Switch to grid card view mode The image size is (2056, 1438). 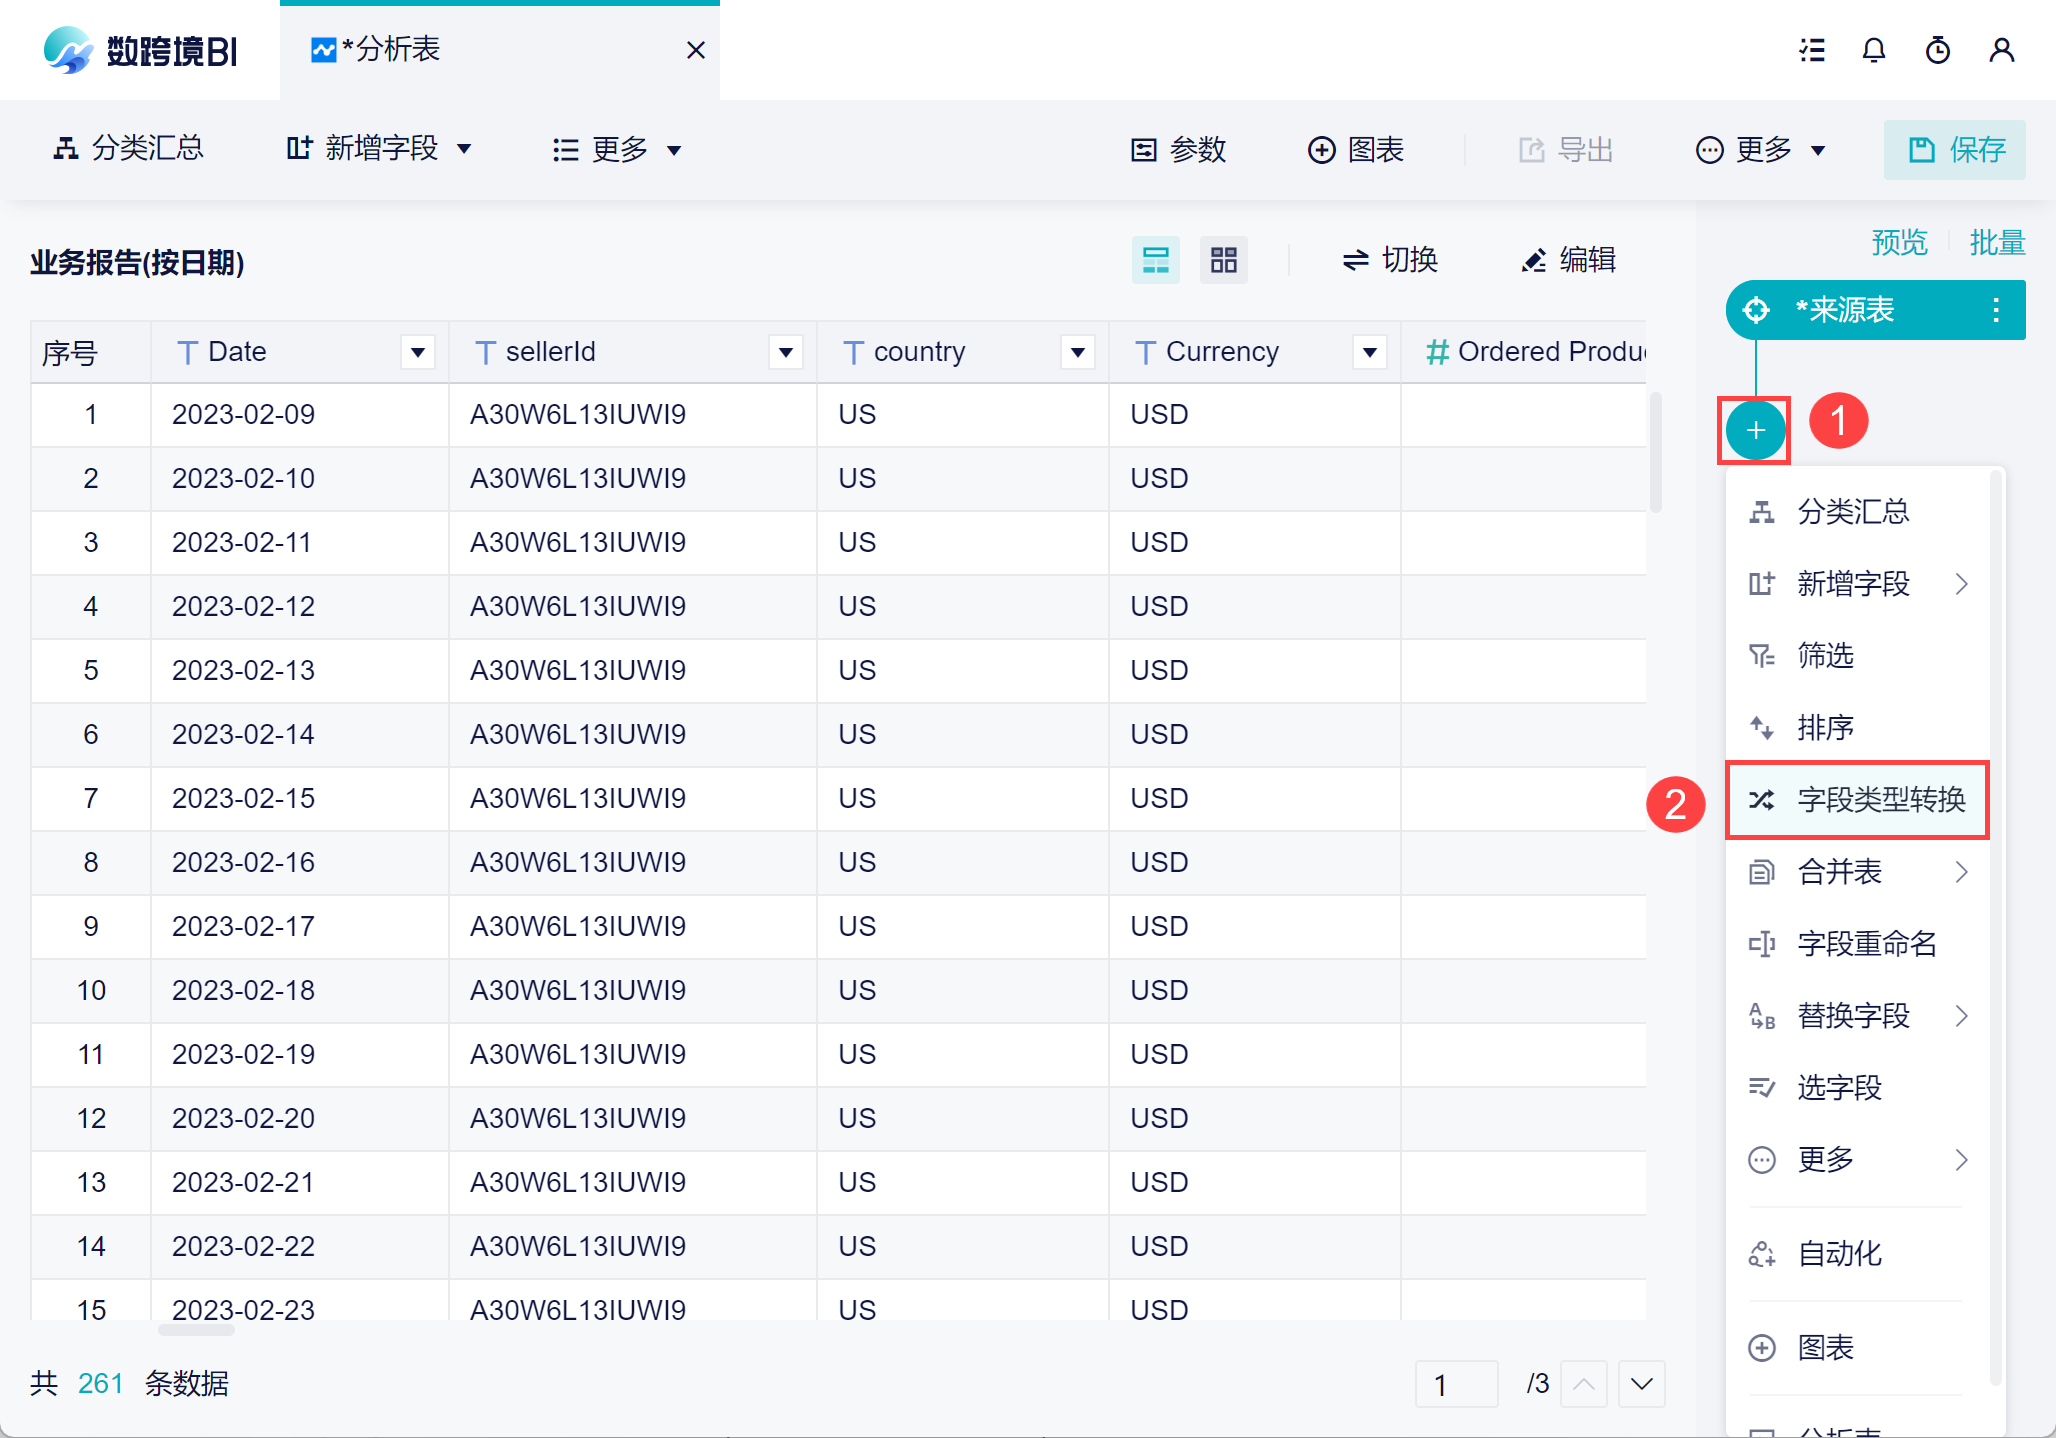(1223, 260)
